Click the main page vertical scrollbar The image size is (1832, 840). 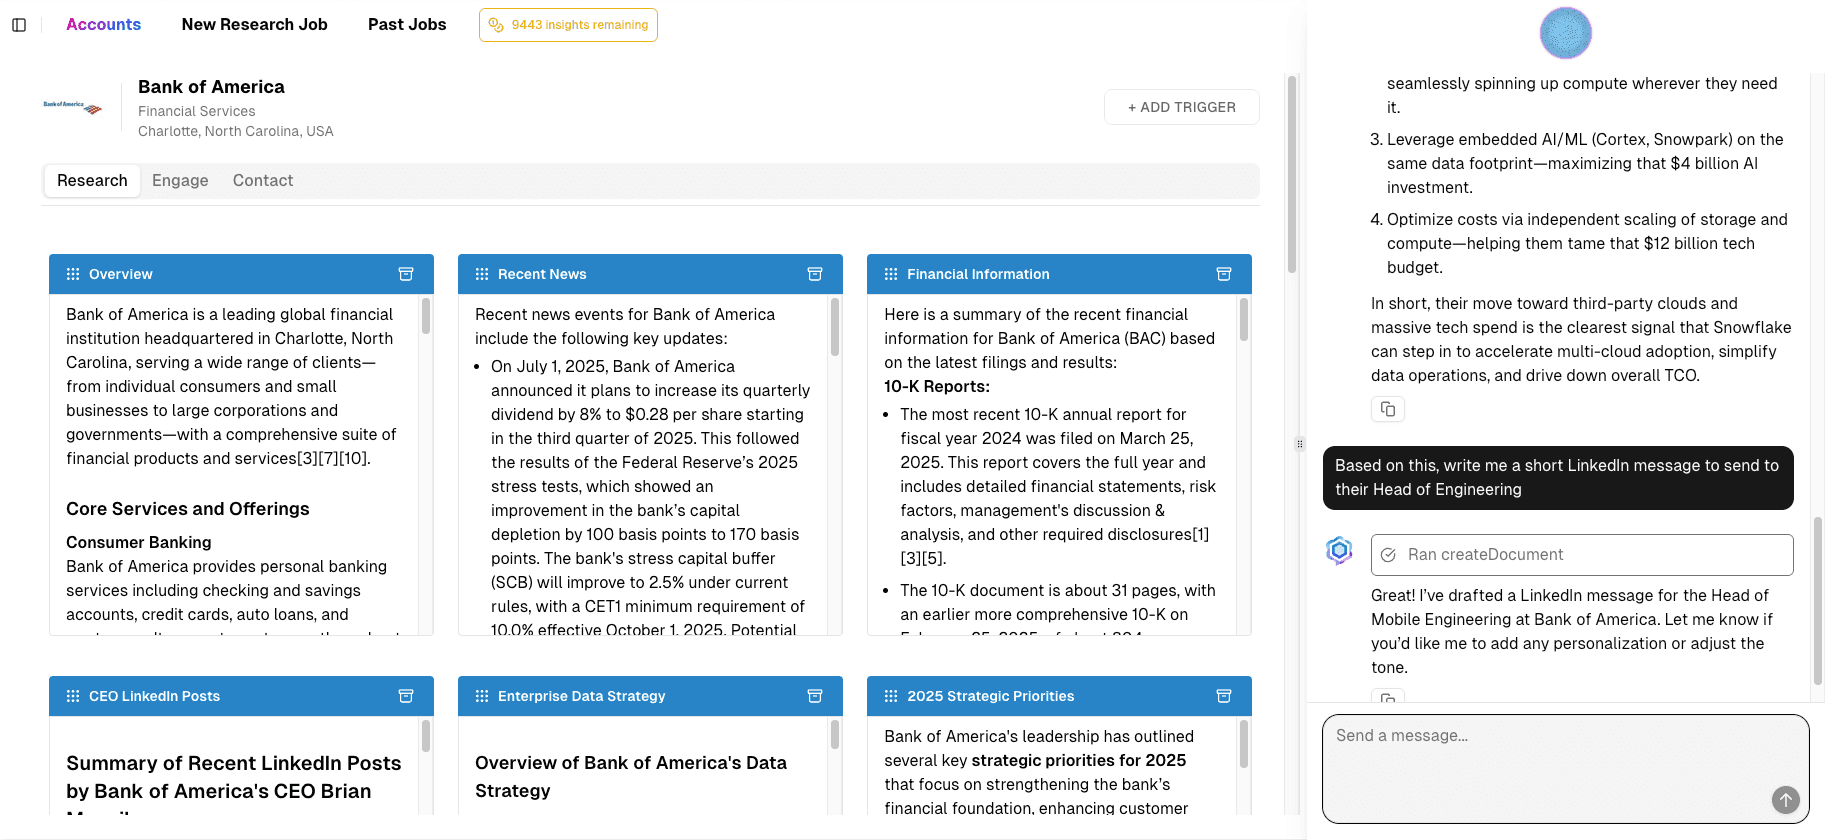[1292, 174]
